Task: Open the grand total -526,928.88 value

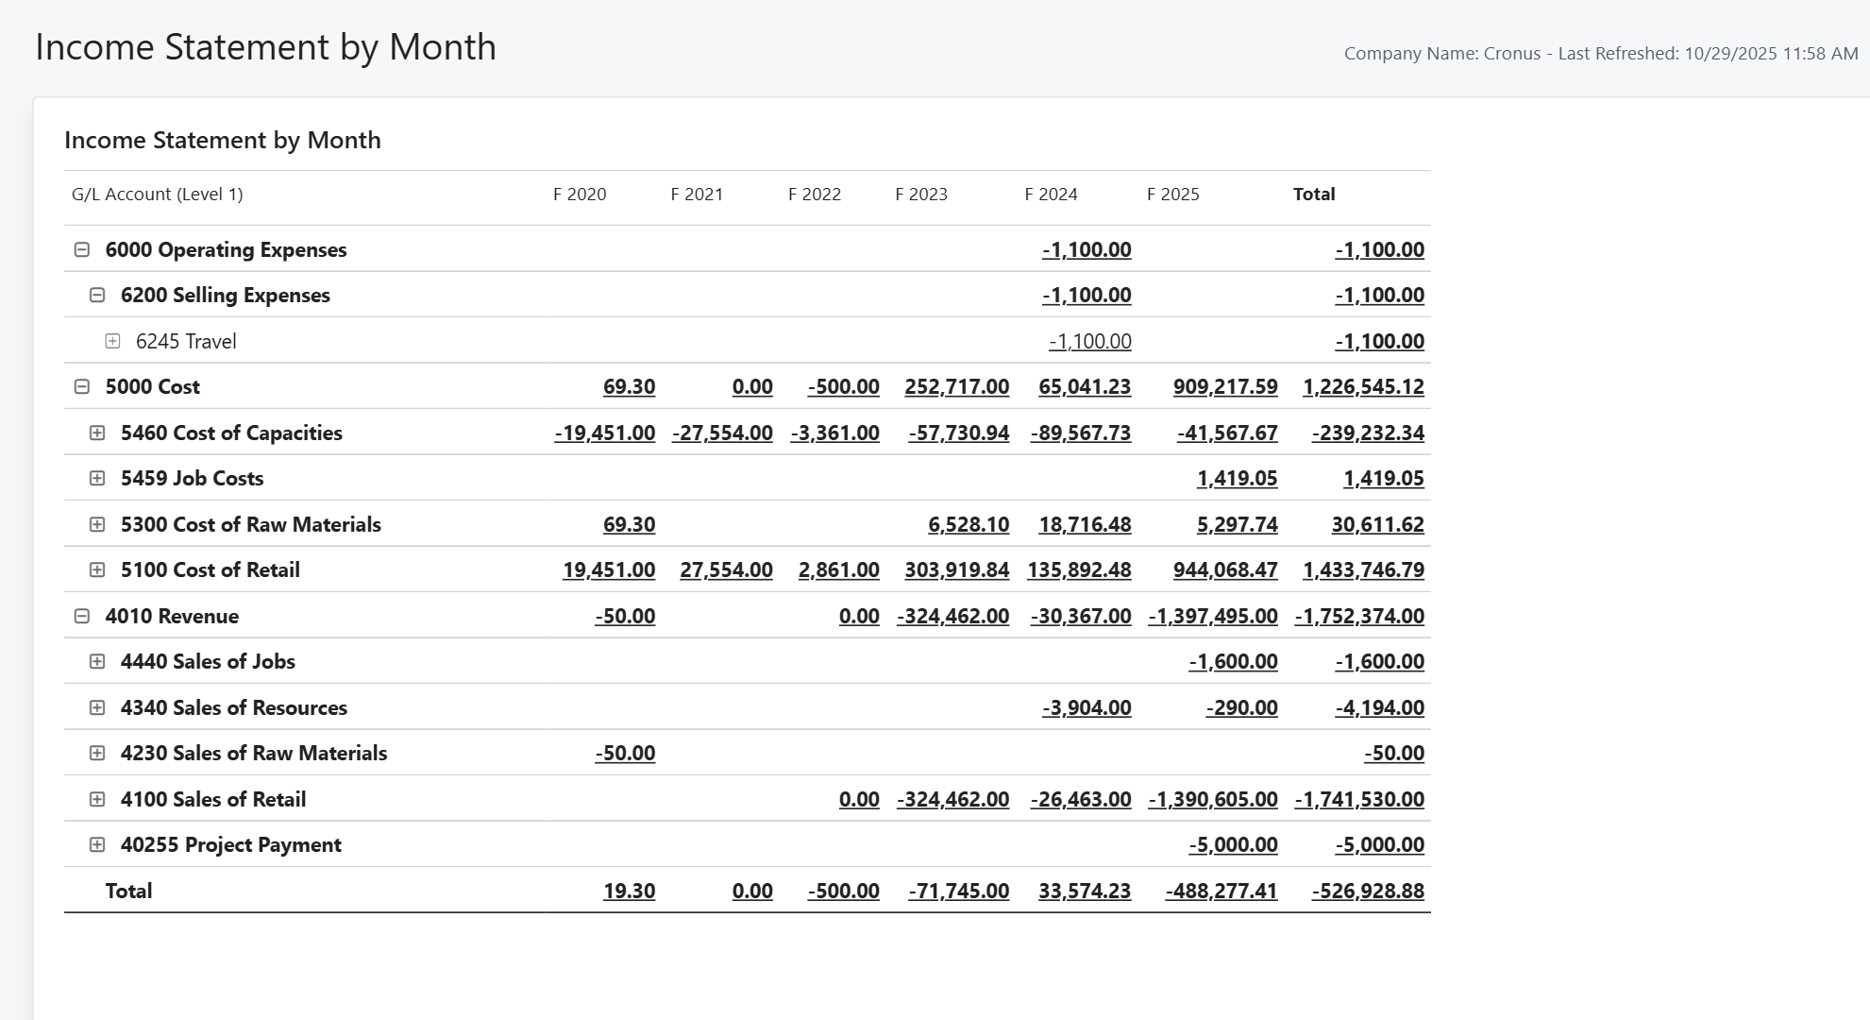Action: pyautogui.click(x=1367, y=891)
